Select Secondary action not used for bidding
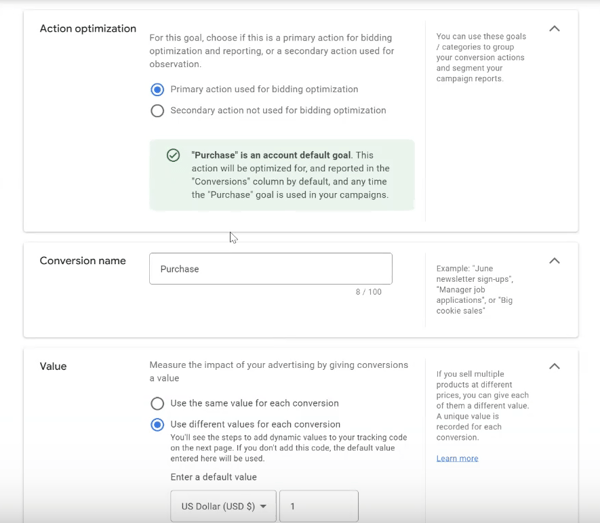The height and width of the screenshot is (523, 600). 157,111
